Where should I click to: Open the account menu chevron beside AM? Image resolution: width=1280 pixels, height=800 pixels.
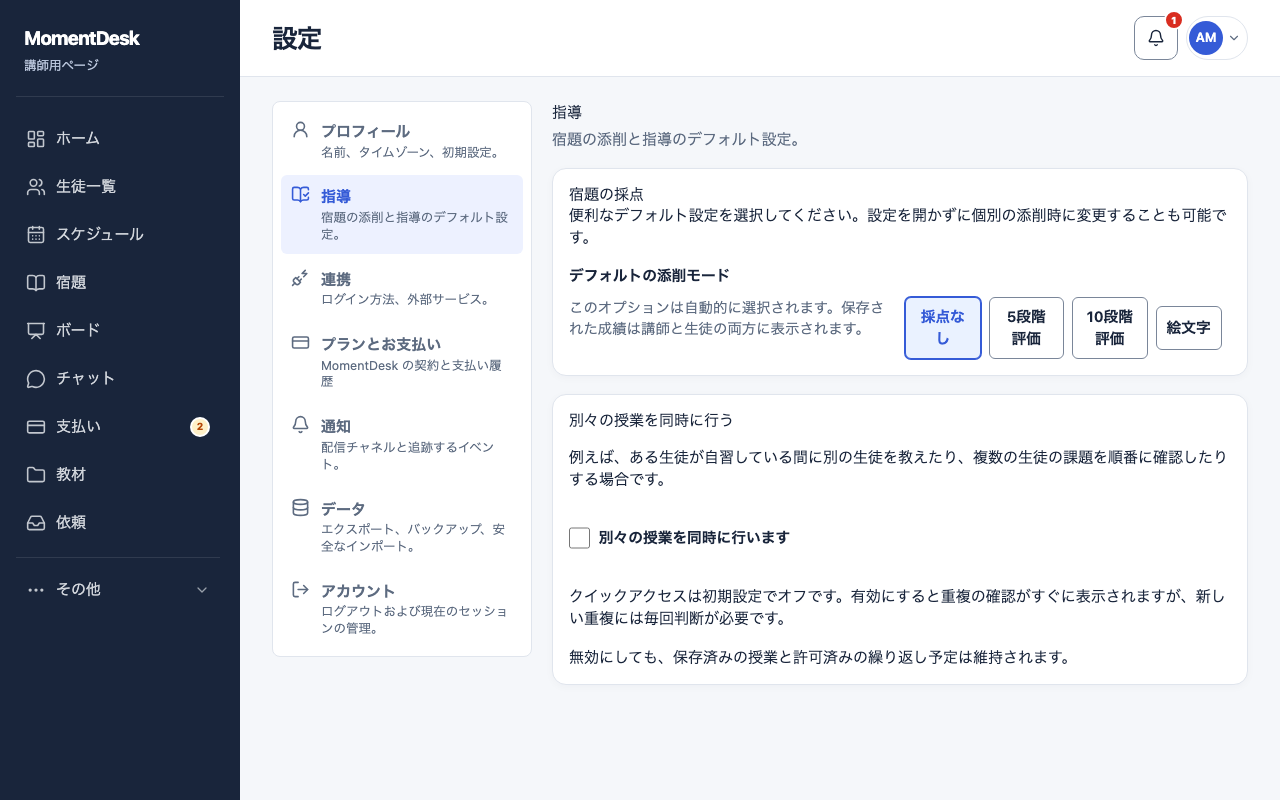[x=1234, y=38]
